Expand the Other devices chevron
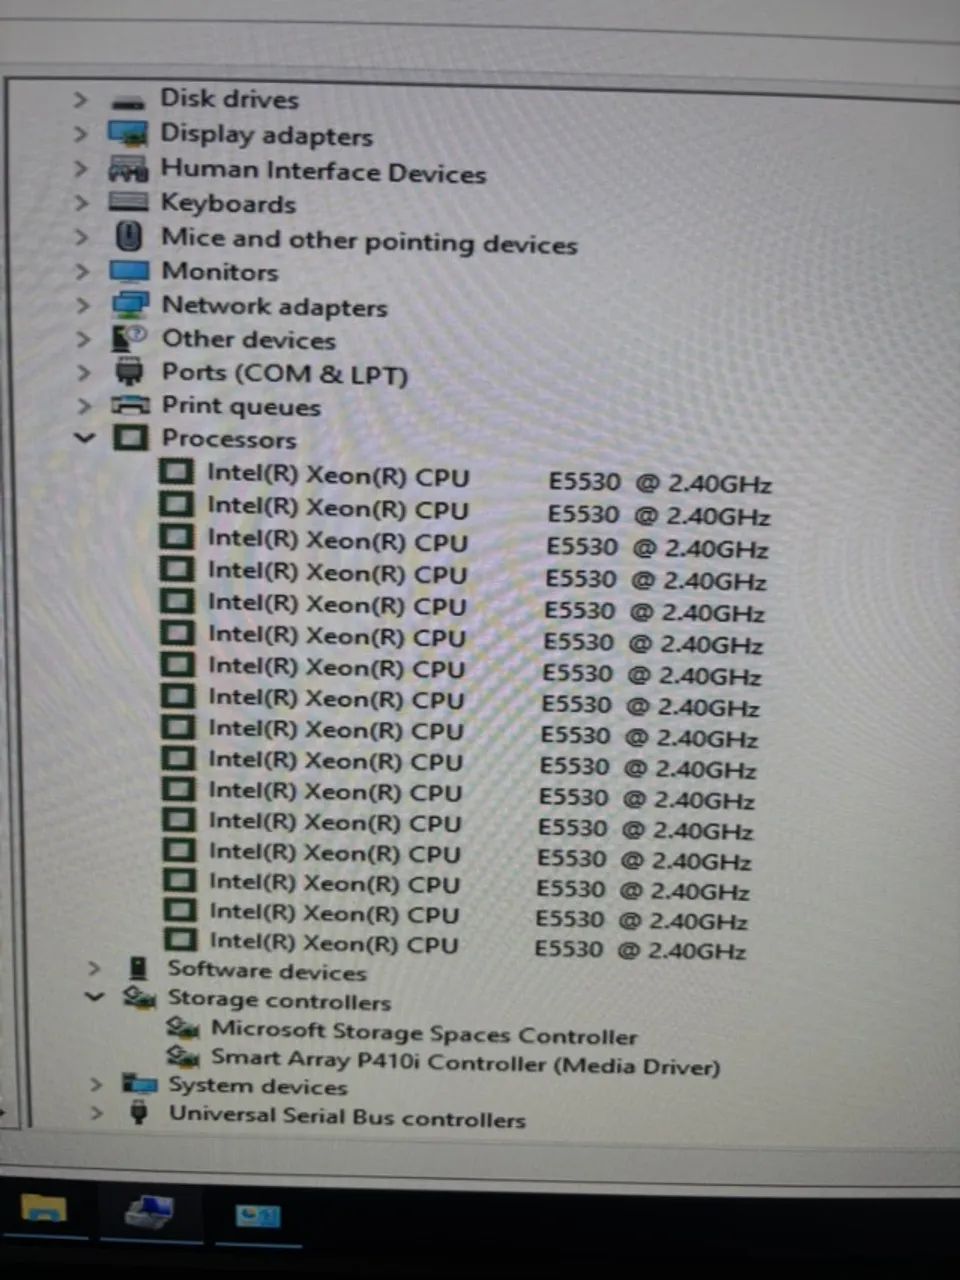 click(84, 339)
